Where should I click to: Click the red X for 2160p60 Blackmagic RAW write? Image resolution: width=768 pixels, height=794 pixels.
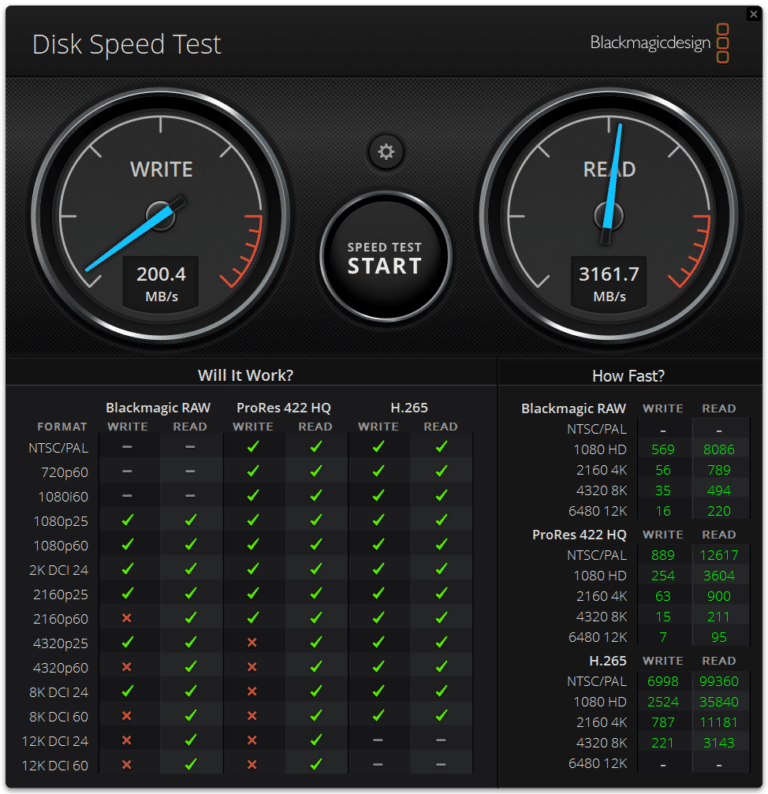pos(127,618)
